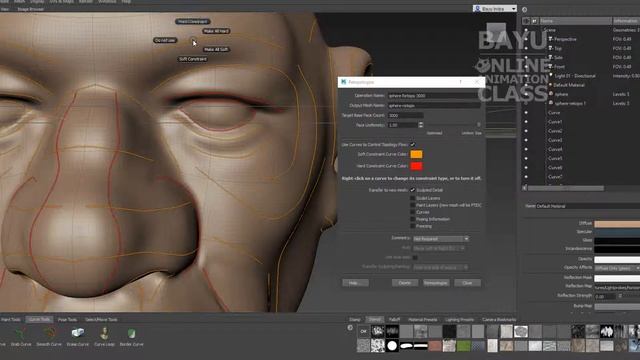Open the Symmetry dropdown in Retopologize
The width and height of the screenshot is (640, 360).
pos(441,239)
